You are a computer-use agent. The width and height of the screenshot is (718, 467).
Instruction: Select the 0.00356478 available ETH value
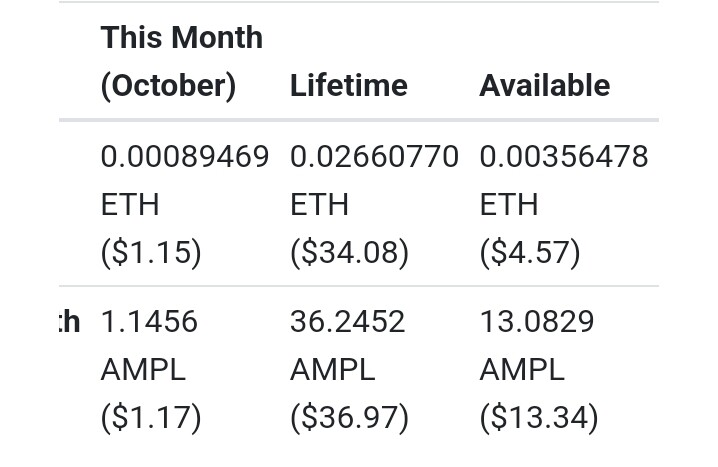click(x=564, y=157)
